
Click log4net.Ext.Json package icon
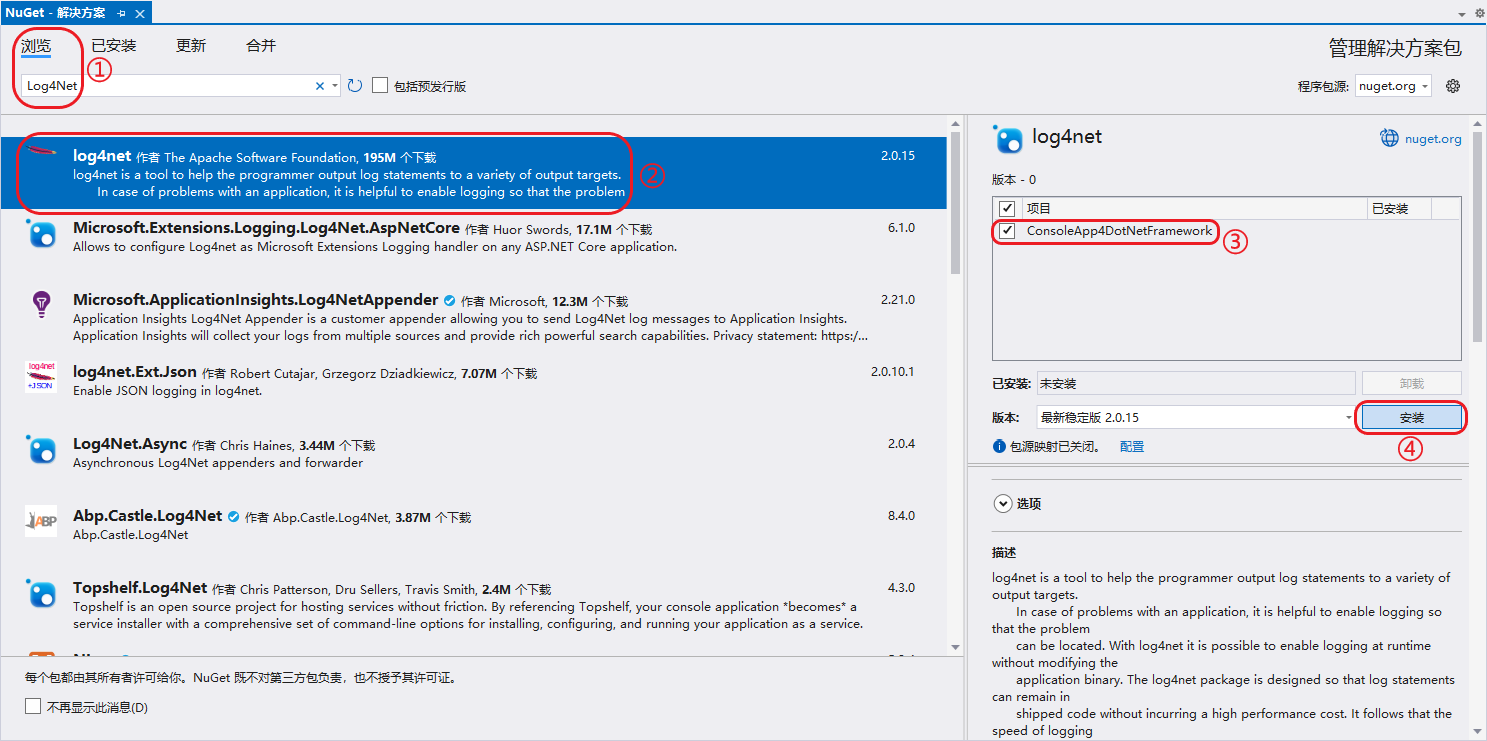41,377
